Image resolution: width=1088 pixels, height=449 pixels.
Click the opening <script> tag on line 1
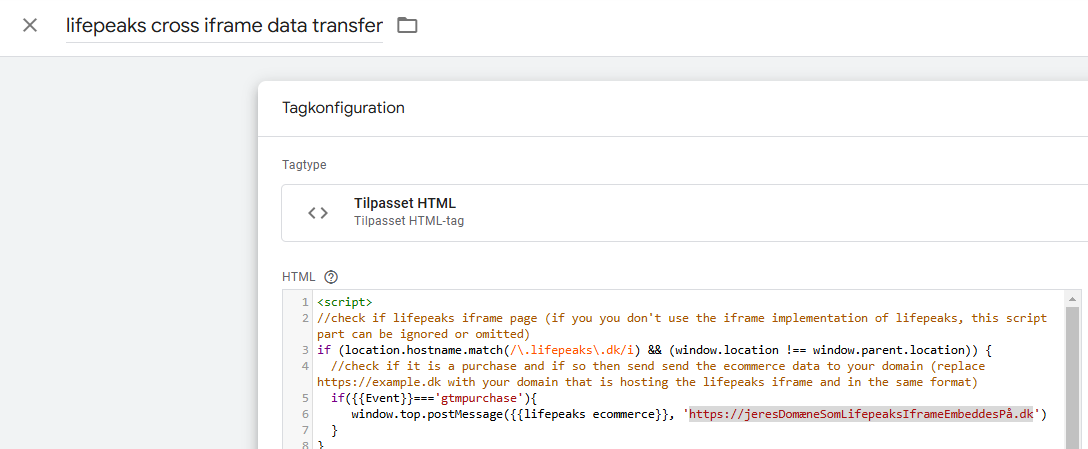point(345,302)
